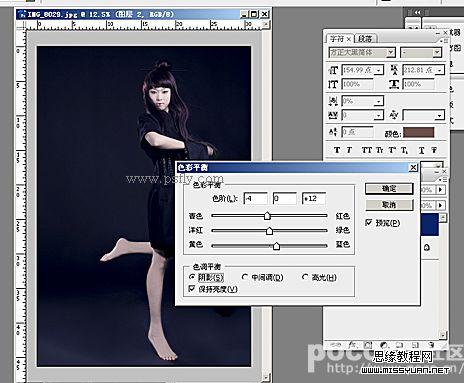
Task: Select the 高光(H) highlights radio button
Action: [305, 277]
